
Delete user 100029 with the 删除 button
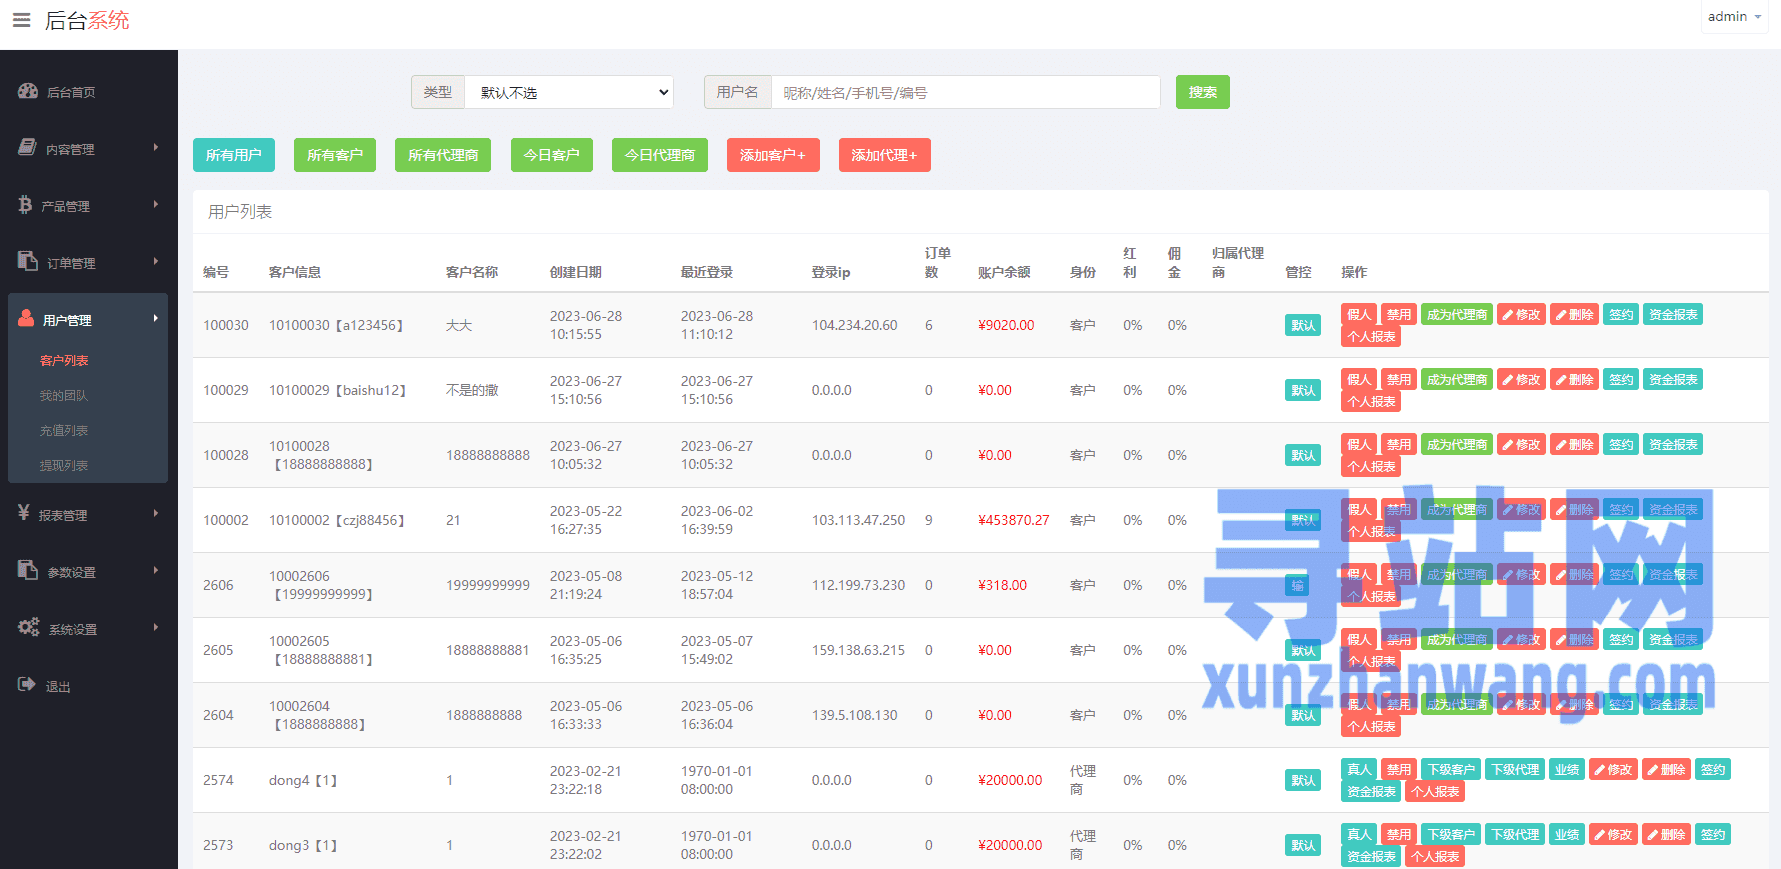[x=1574, y=380]
